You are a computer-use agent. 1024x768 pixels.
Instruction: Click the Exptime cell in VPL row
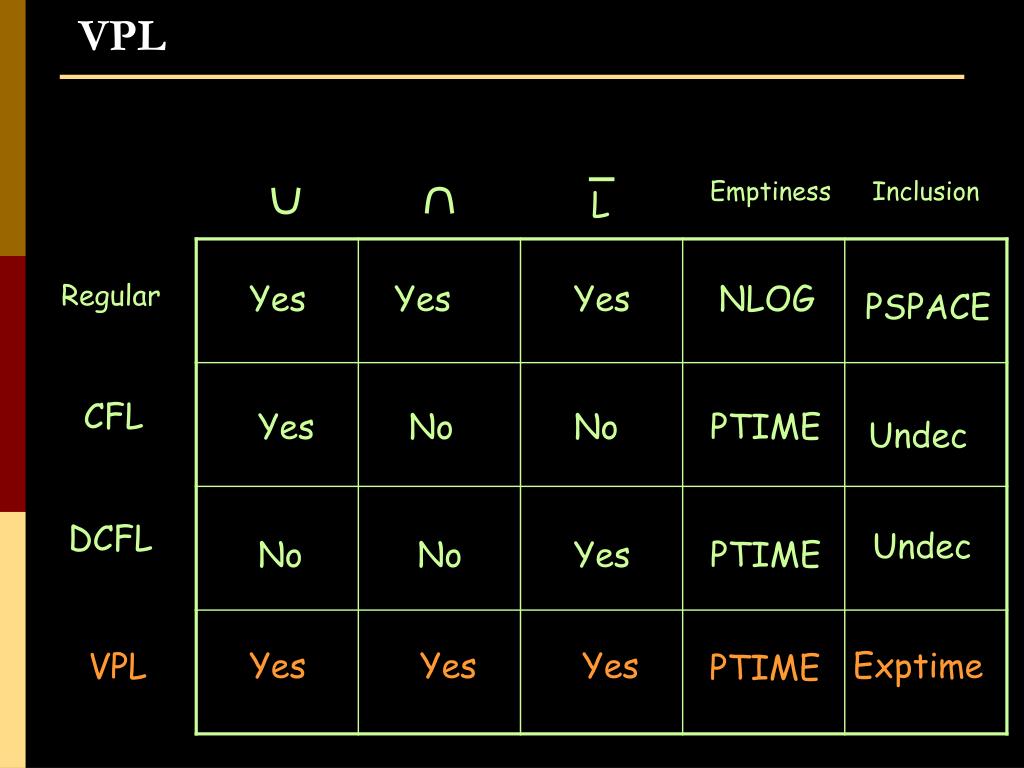(918, 667)
